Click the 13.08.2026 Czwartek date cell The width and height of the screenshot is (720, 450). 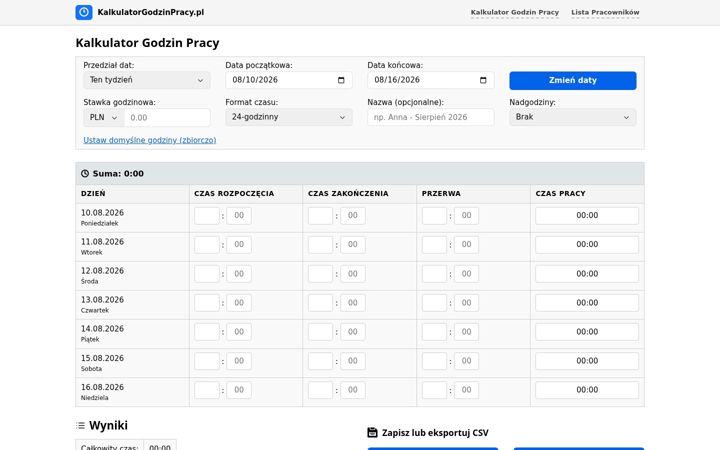(x=132, y=305)
